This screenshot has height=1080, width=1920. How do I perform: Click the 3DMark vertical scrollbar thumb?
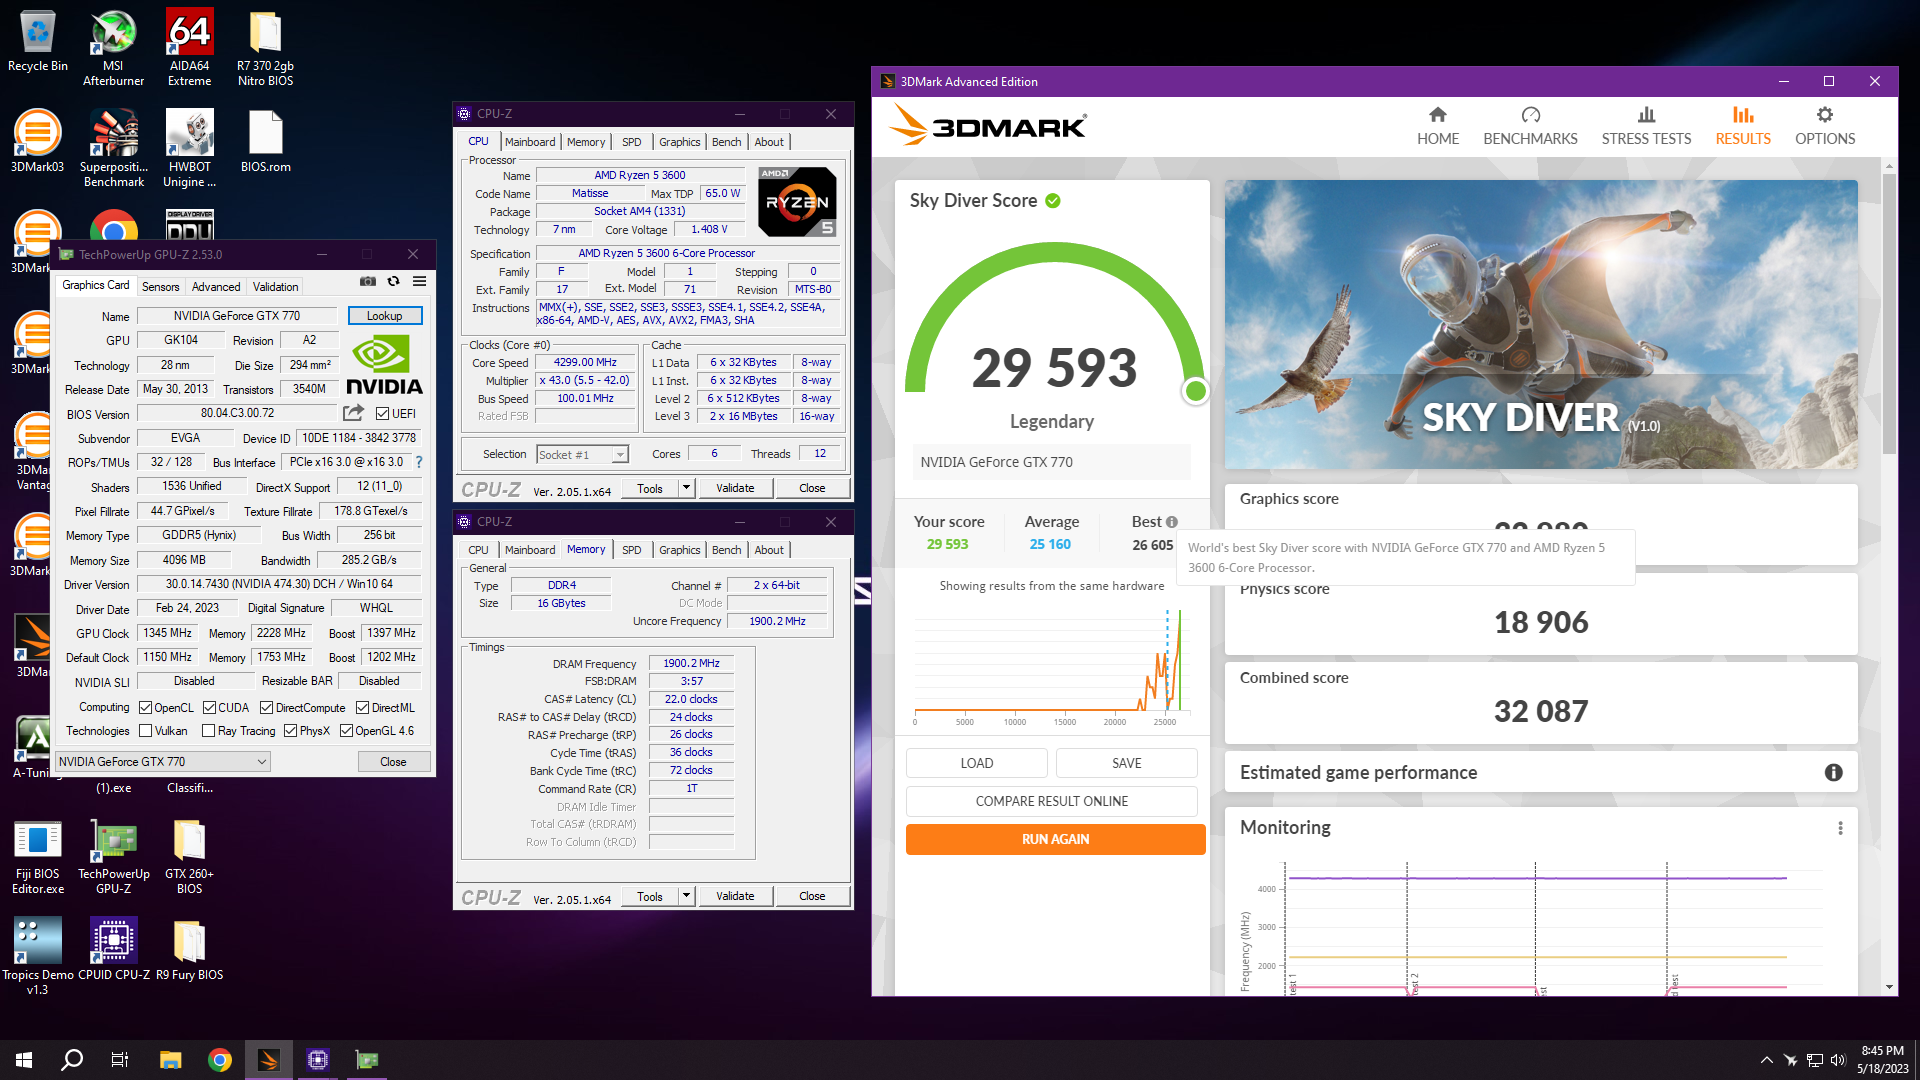(1889, 312)
